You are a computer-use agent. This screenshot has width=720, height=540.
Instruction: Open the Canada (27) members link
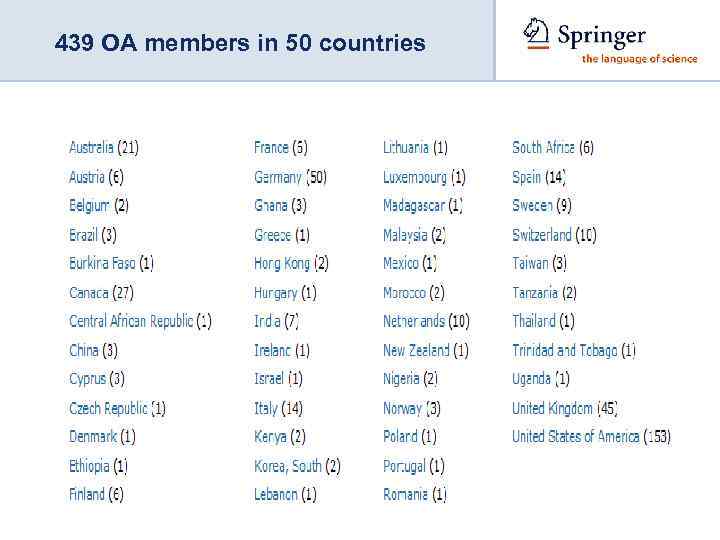(101, 293)
